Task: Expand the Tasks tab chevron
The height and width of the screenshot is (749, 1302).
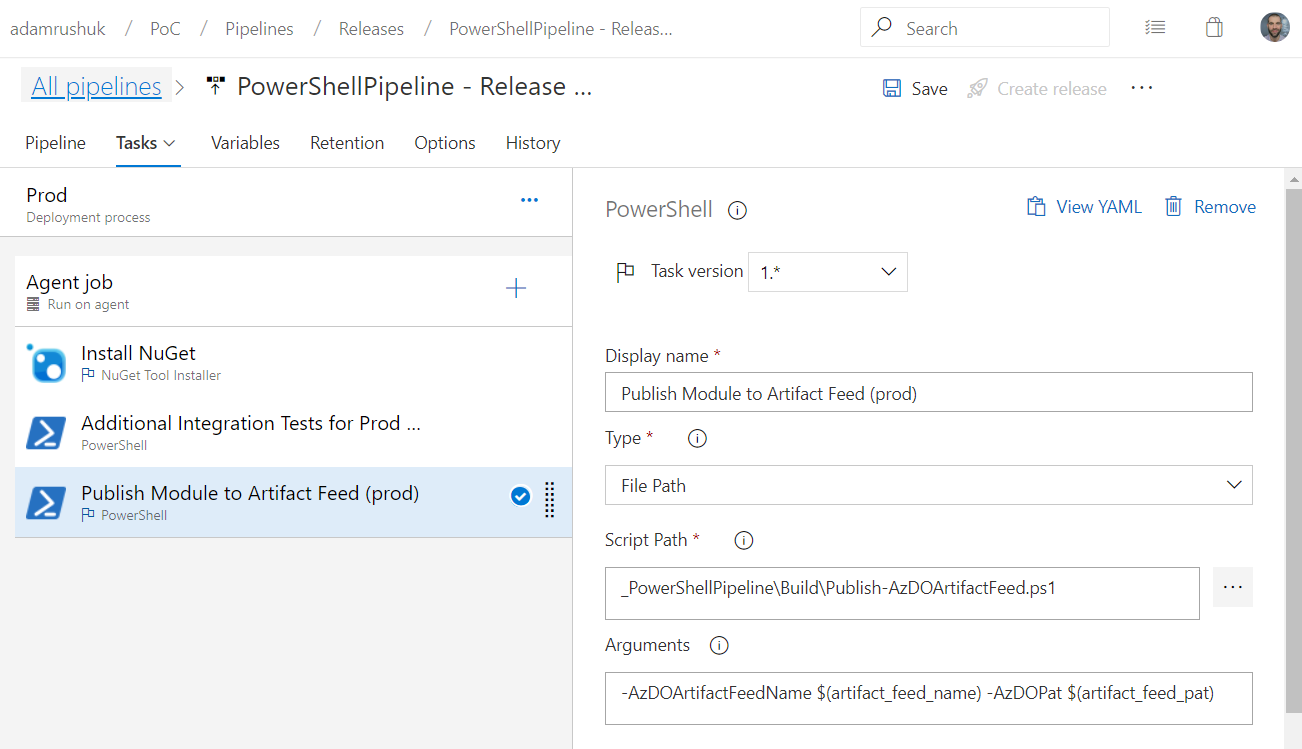Action: pos(168,143)
